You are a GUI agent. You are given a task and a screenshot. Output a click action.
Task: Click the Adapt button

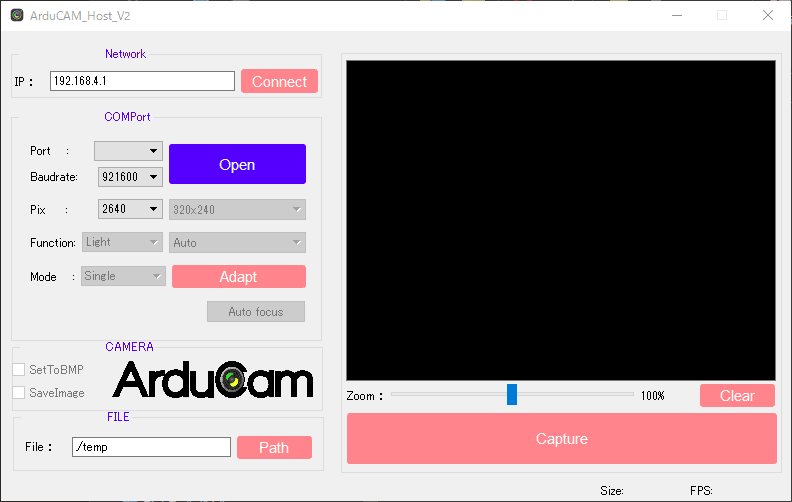(239, 277)
